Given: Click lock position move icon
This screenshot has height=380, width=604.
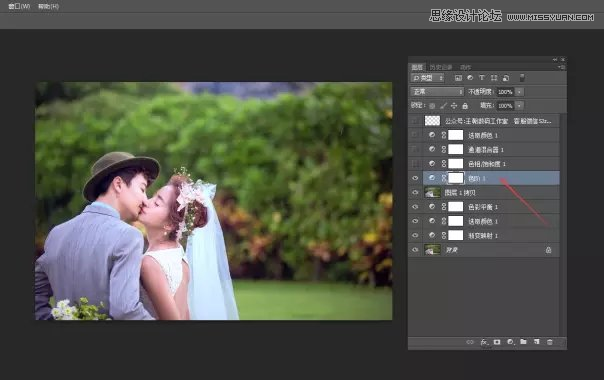Looking at the screenshot, I should click(454, 106).
